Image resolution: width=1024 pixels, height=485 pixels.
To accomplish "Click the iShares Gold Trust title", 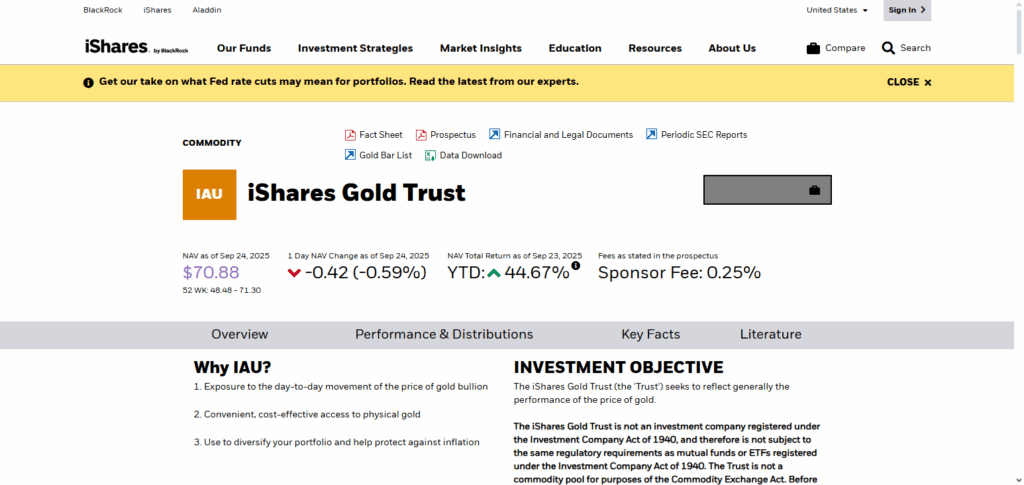I will click(x=357, y=193).
